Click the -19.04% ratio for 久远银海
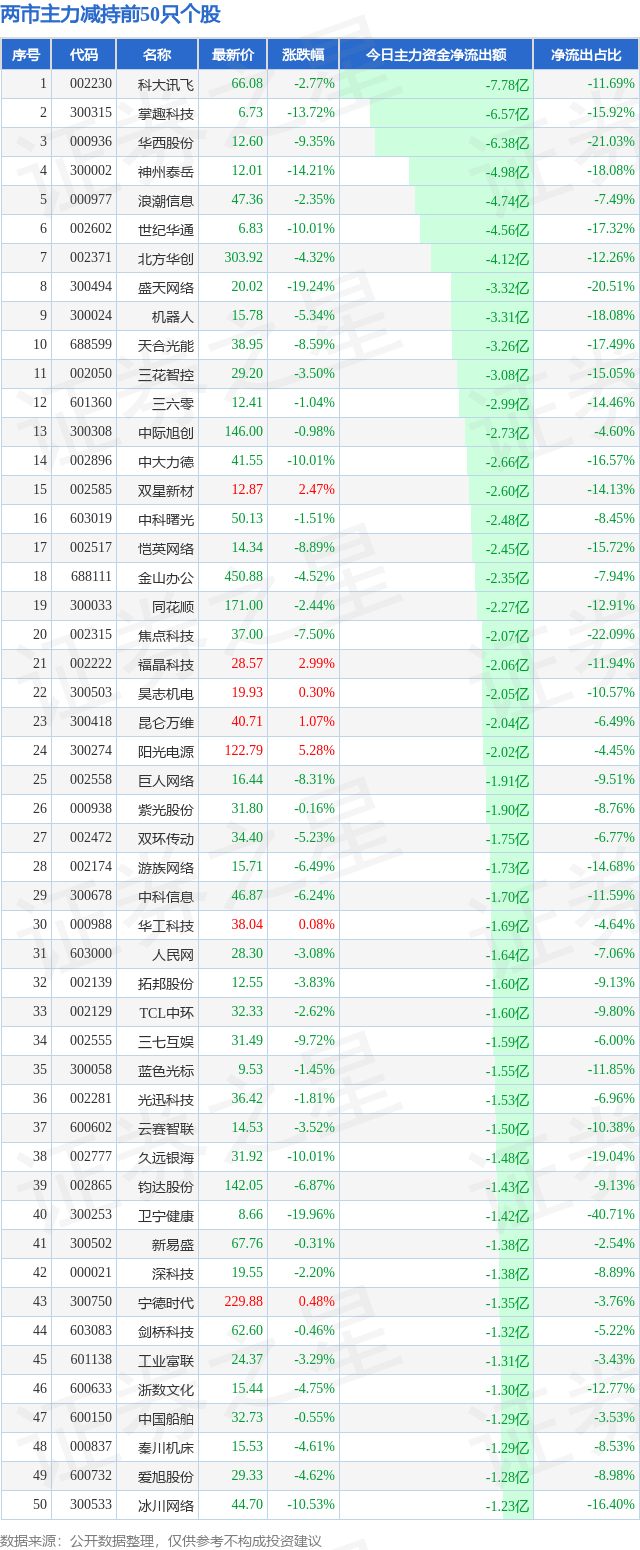 pyautogui.click(x=611, y=1157)
